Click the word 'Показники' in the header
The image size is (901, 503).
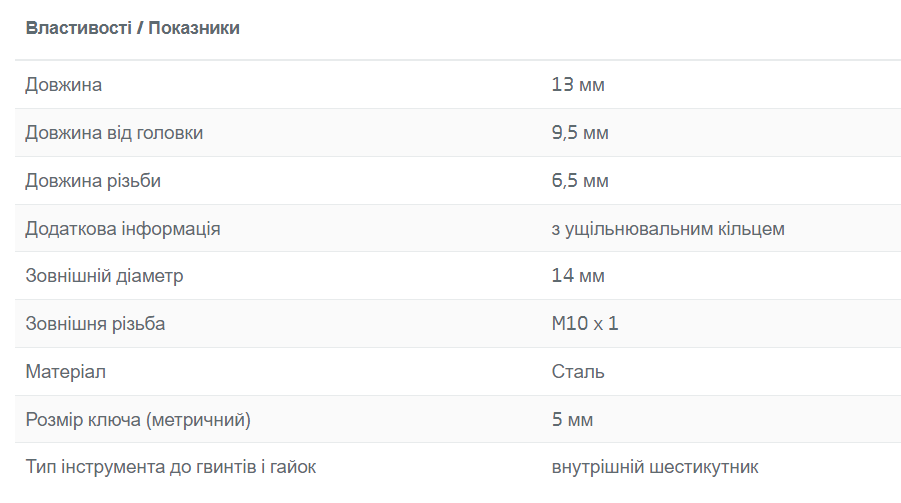click(x=194, y=28)
